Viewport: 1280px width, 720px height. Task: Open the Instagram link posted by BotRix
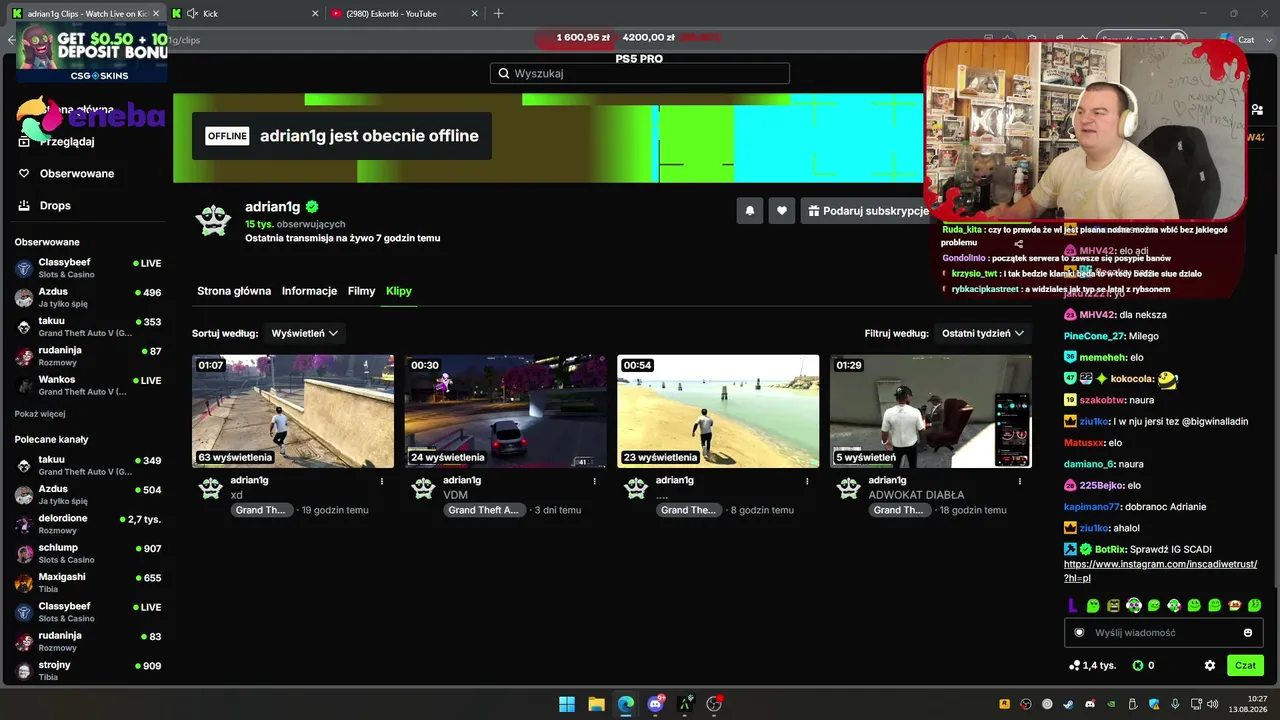tap(1160, 571)
